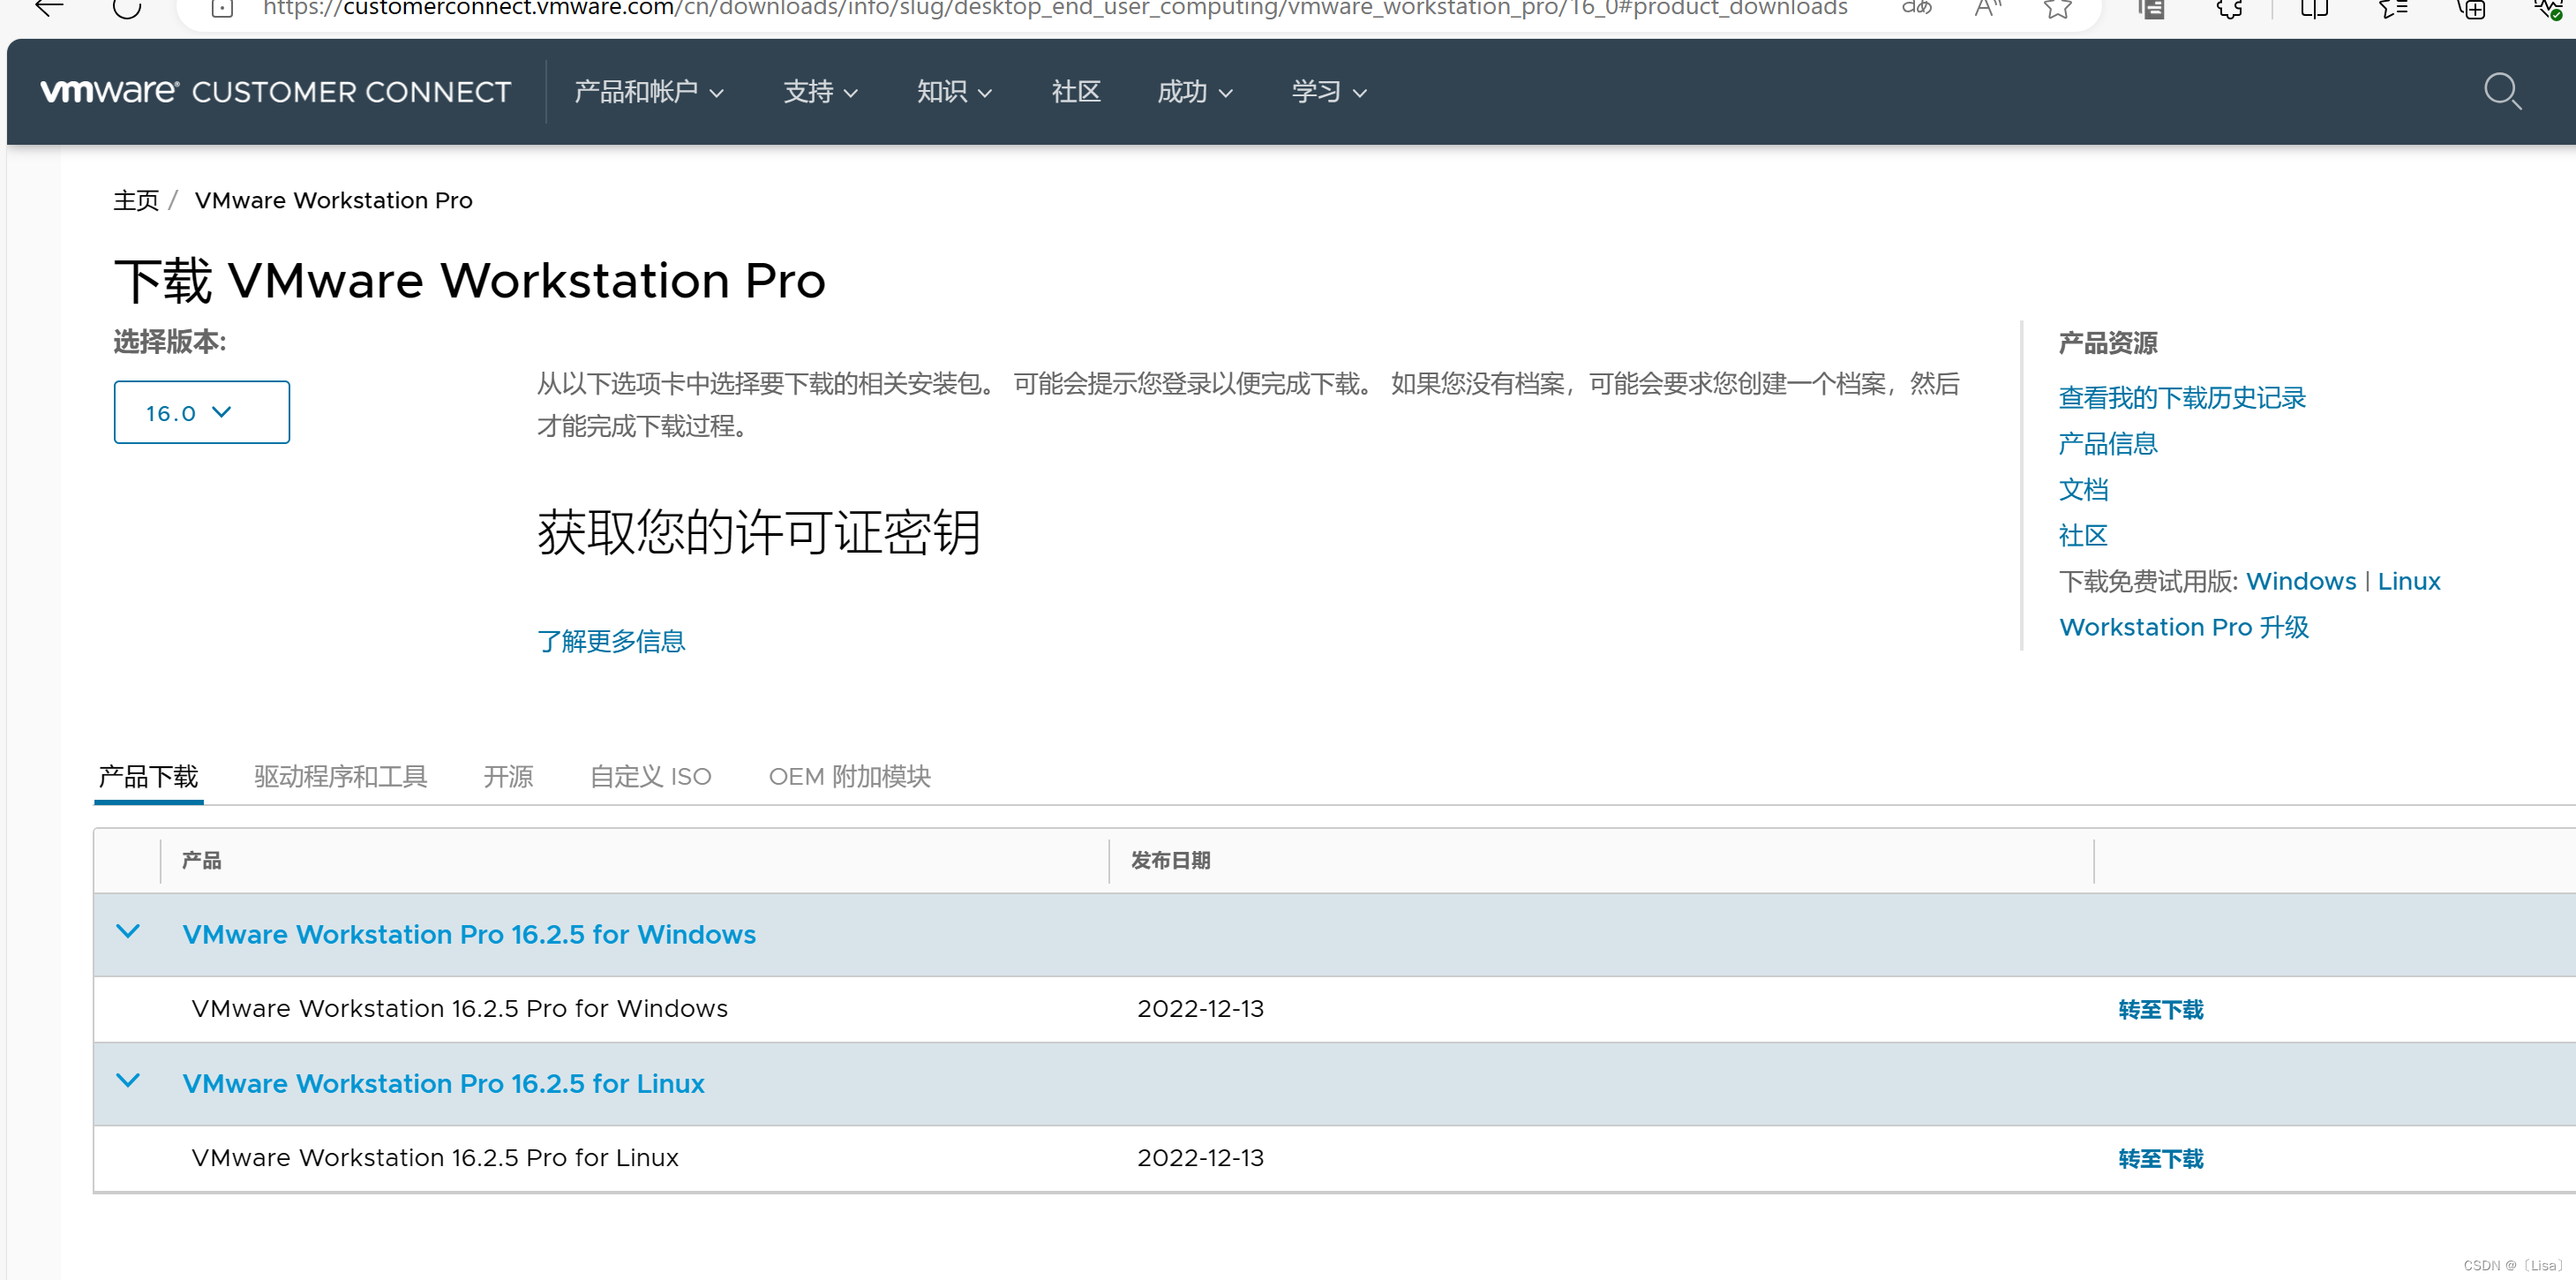
Task: Click the read aloud icon in address bar
Action: click(x=1988, y=9)
